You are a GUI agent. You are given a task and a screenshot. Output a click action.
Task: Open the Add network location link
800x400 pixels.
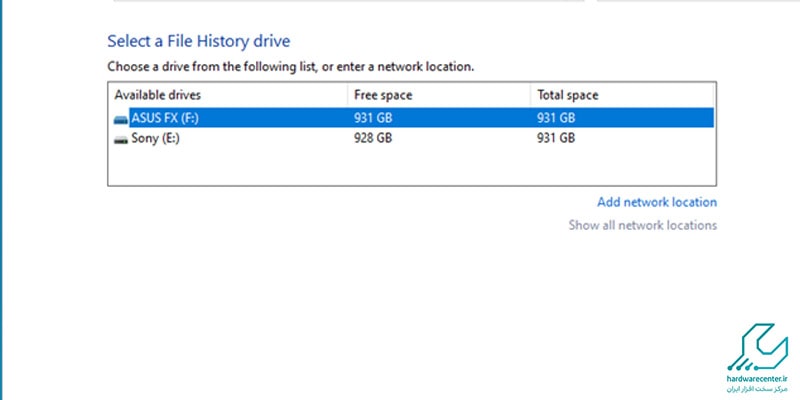coord(657,202)
